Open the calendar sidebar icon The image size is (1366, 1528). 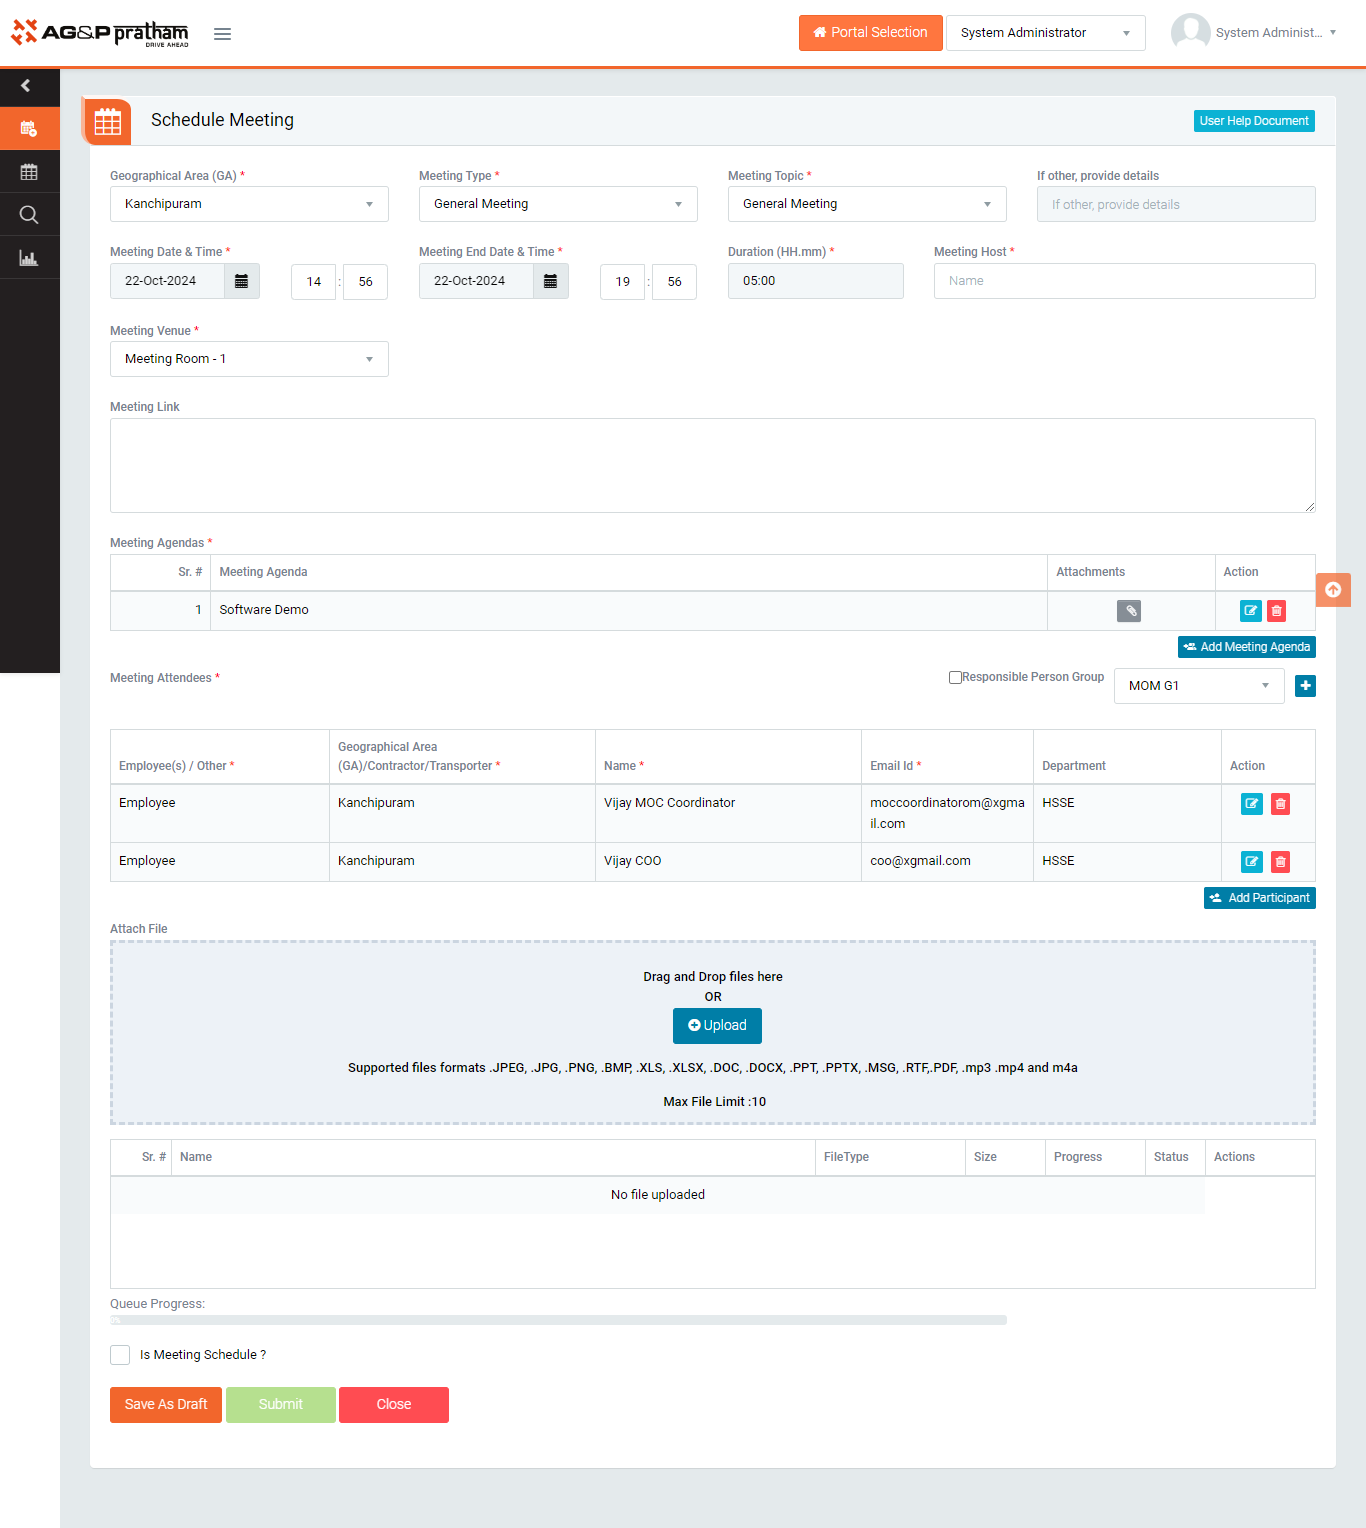(x=29, y=172)
